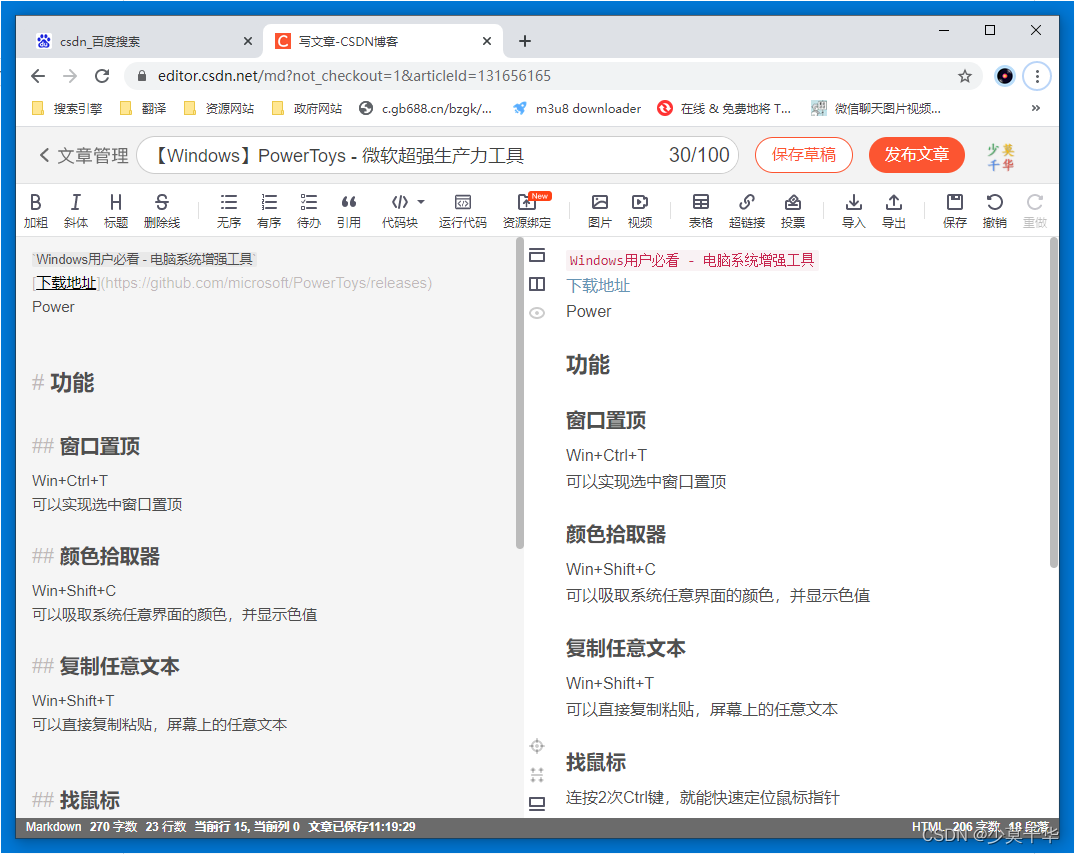Redo edit with 重做 icon
Image resolution: width=1075 pixels, height=854 pixels.
coord(1035,210)
